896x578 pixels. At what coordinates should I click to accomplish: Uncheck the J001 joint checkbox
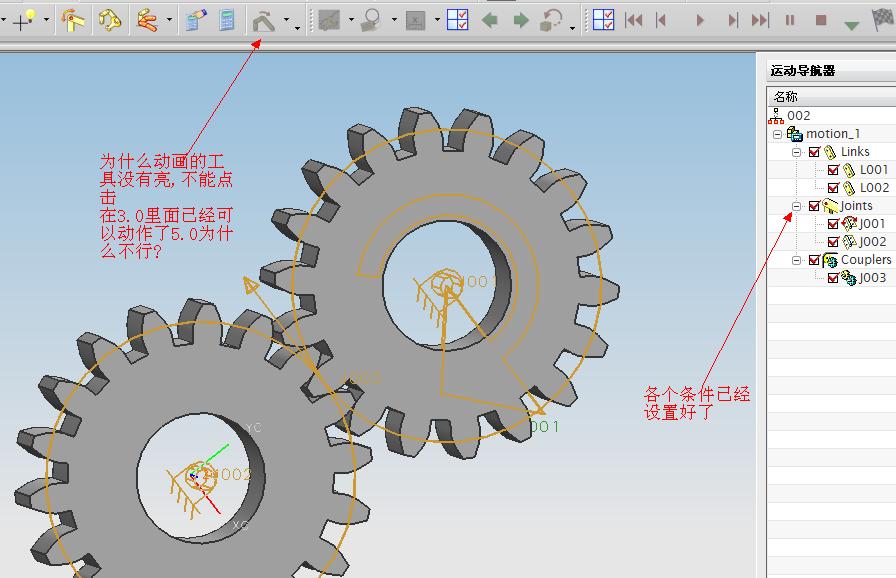pyautogui.click(x=833, y=224)
